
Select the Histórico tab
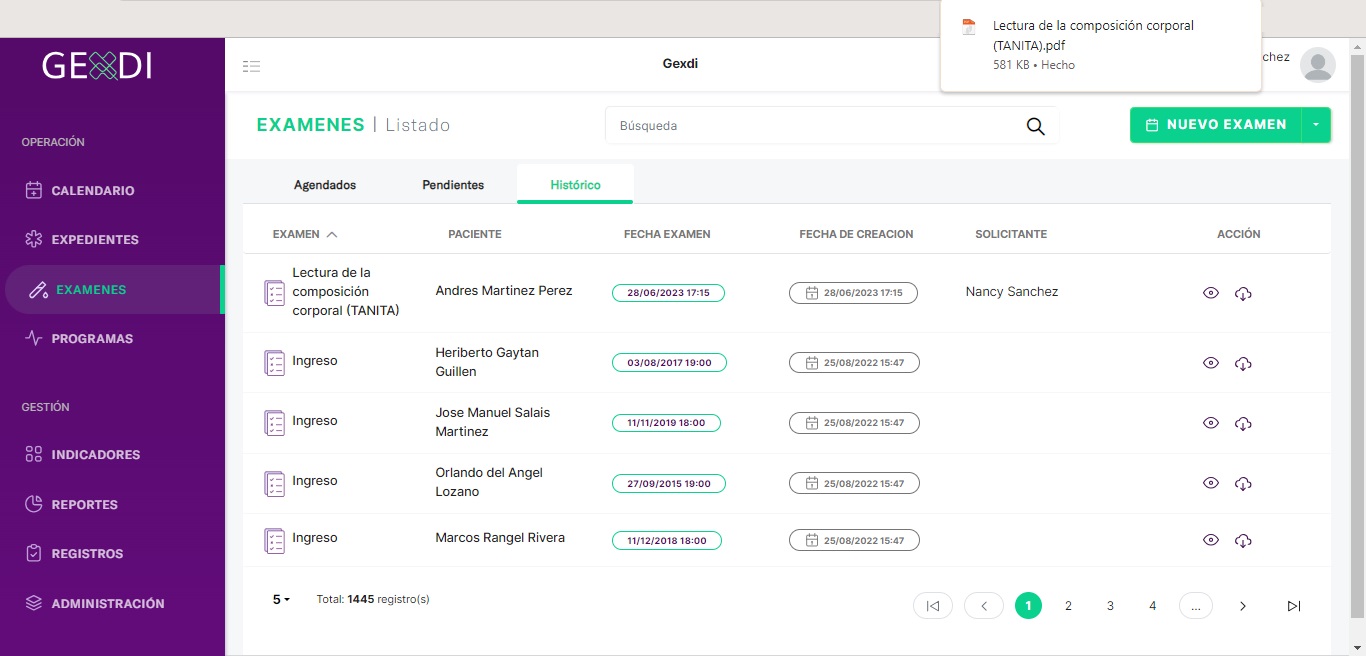(x=575, y=185)
